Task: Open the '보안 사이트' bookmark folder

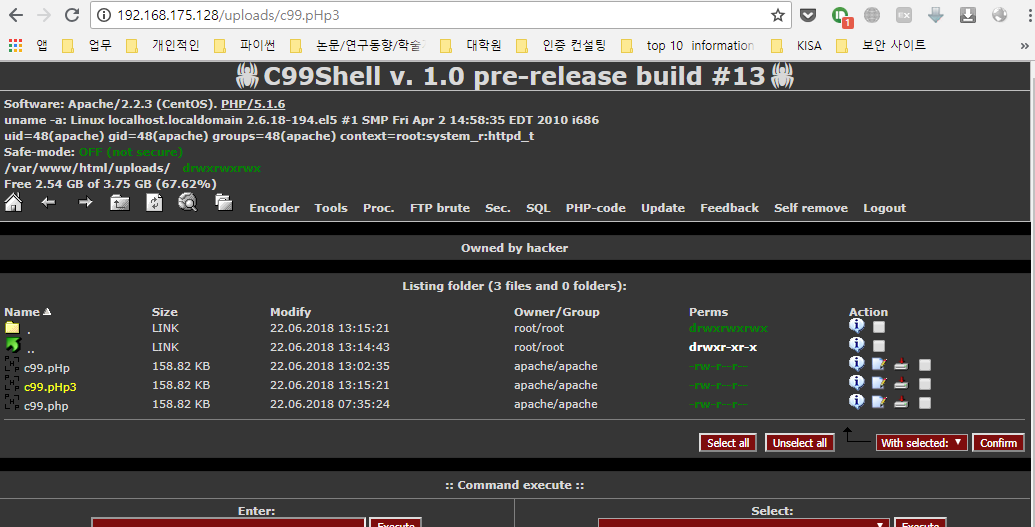Action: click(881, 46)
